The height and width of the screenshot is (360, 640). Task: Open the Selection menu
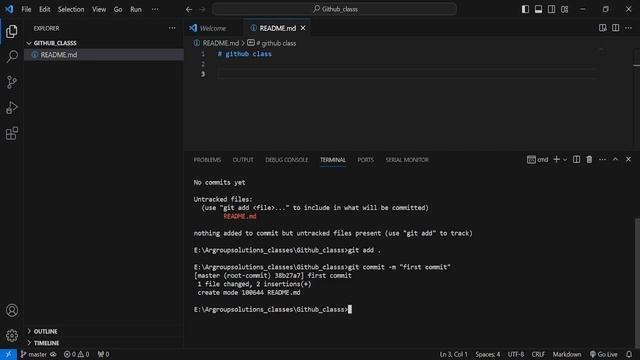point(71,9)
